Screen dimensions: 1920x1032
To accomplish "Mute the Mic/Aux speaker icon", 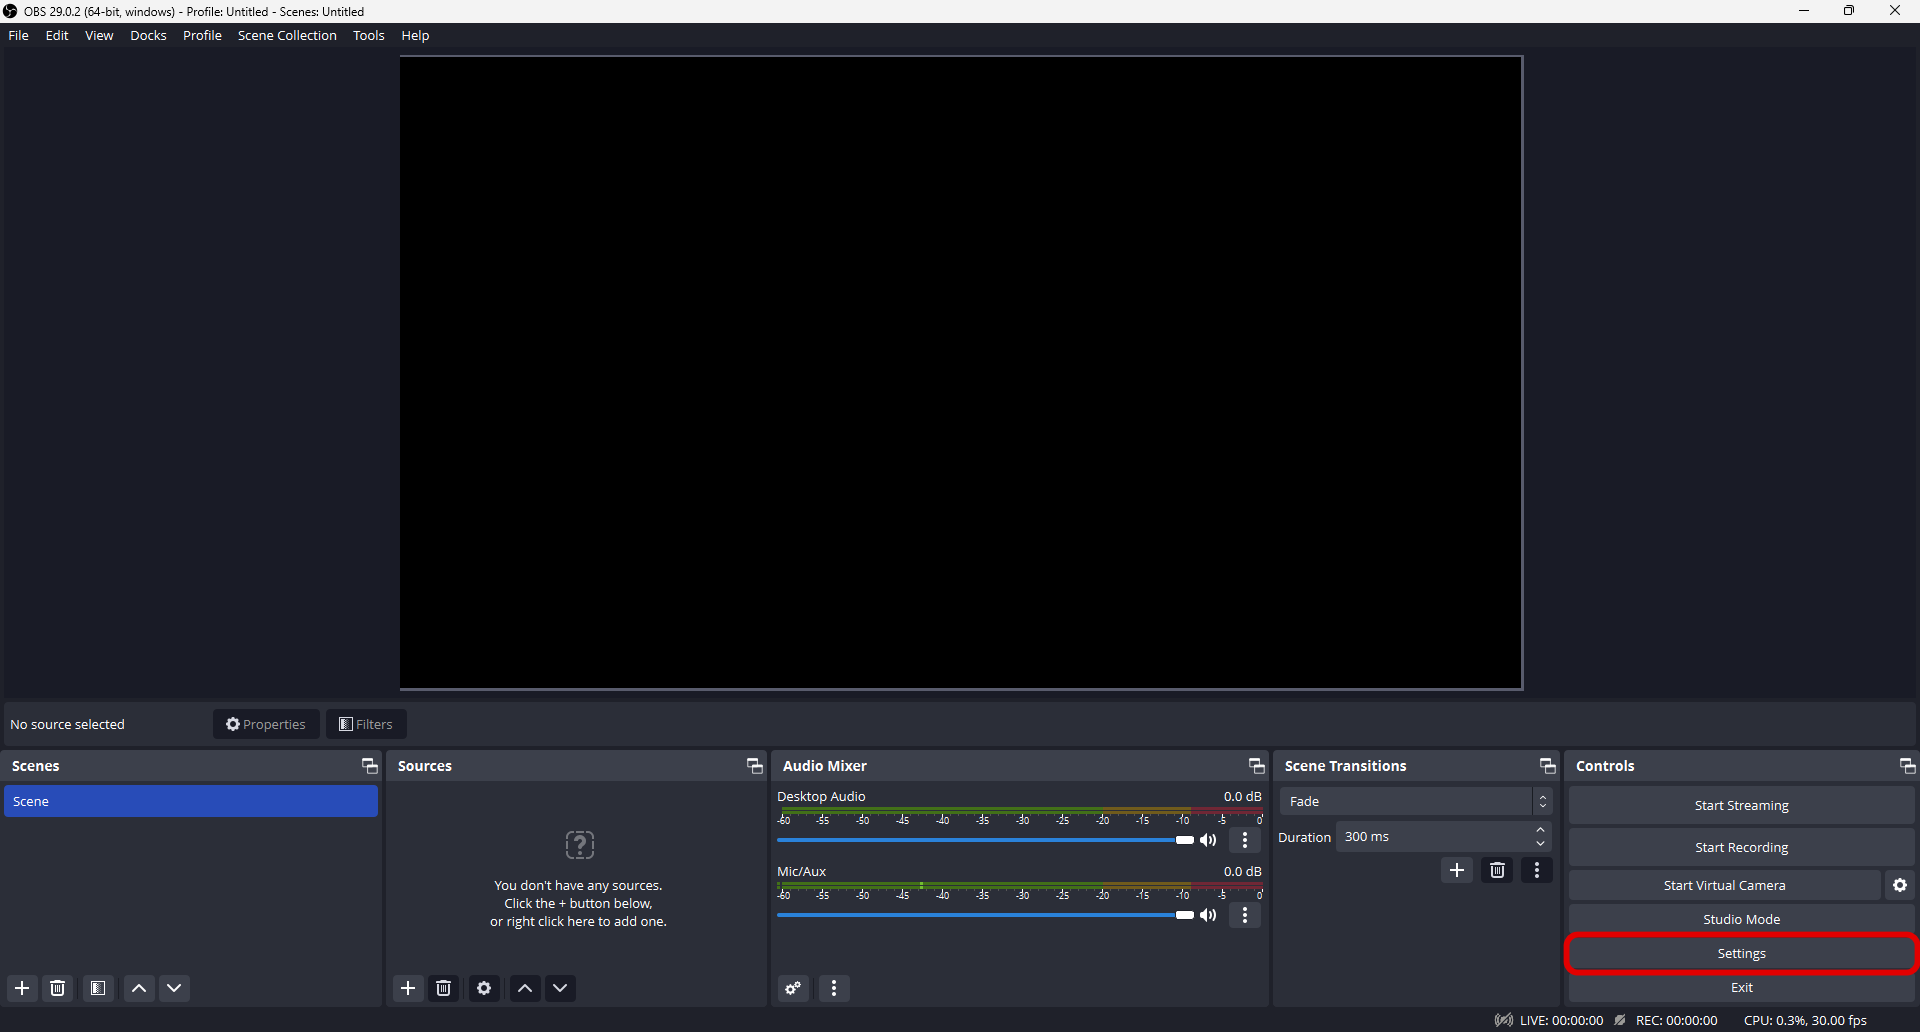I will point(1209,915).
